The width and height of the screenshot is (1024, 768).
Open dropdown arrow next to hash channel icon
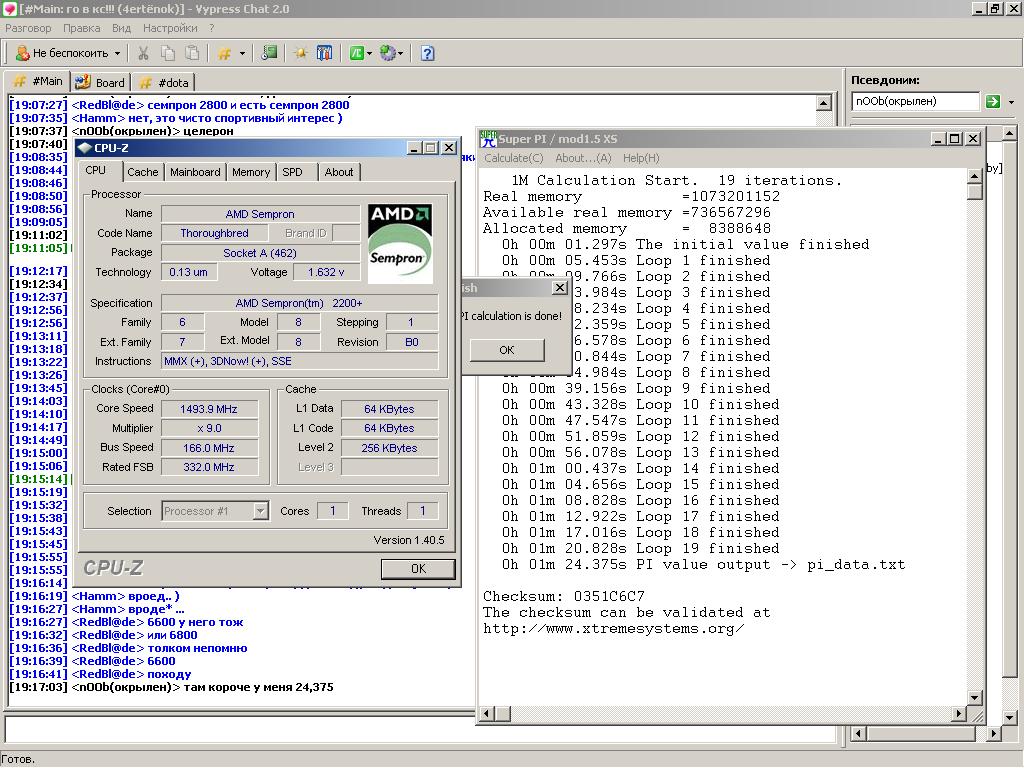tap(242, 54)
